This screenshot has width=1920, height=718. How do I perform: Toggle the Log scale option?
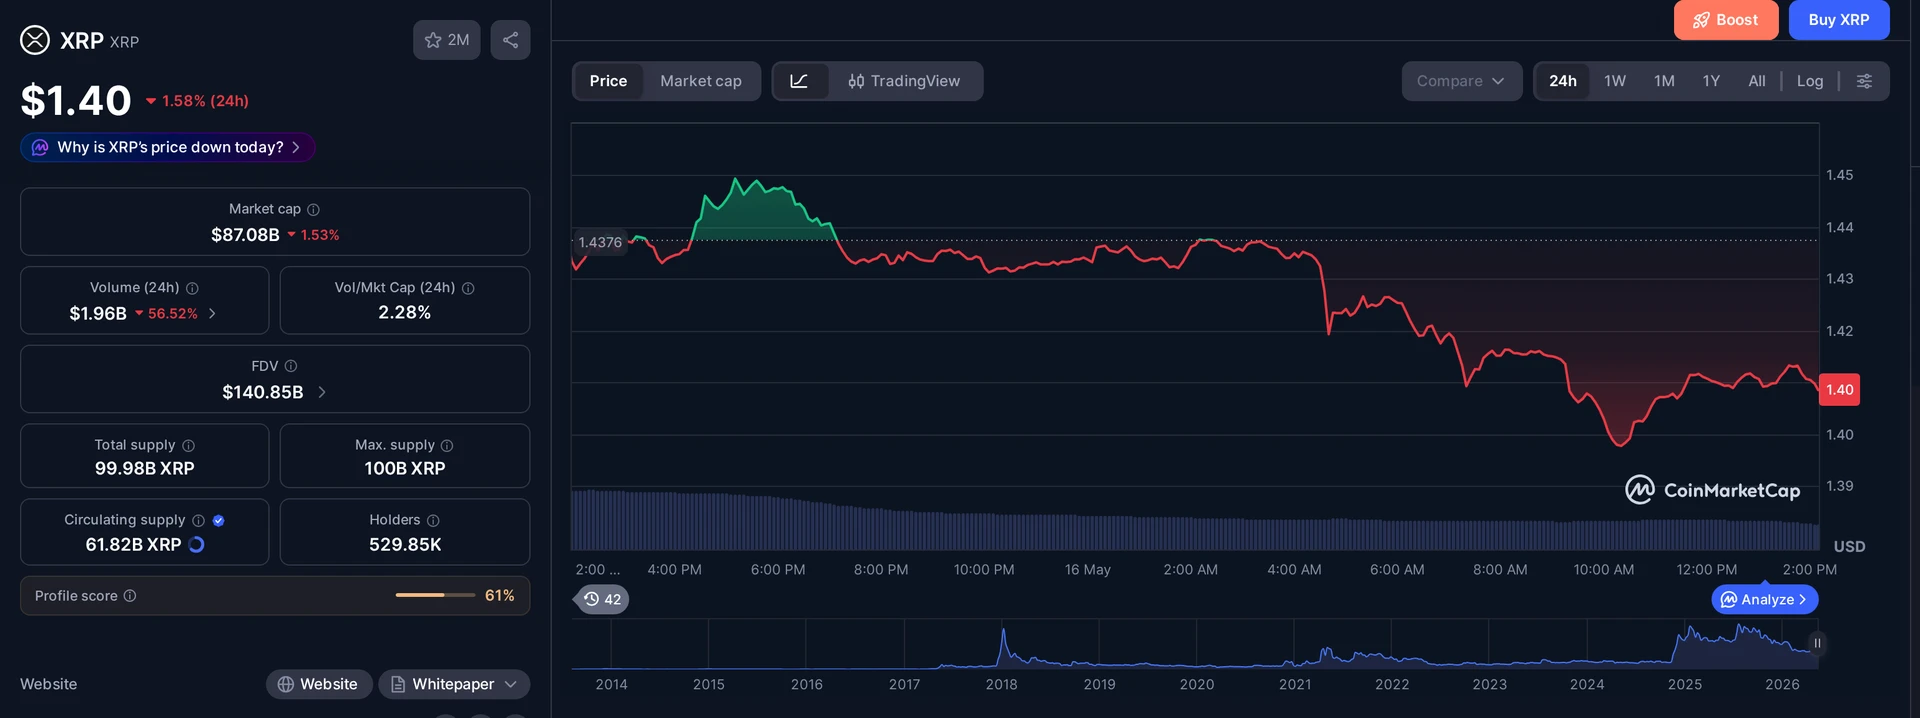coord(1810,81)
